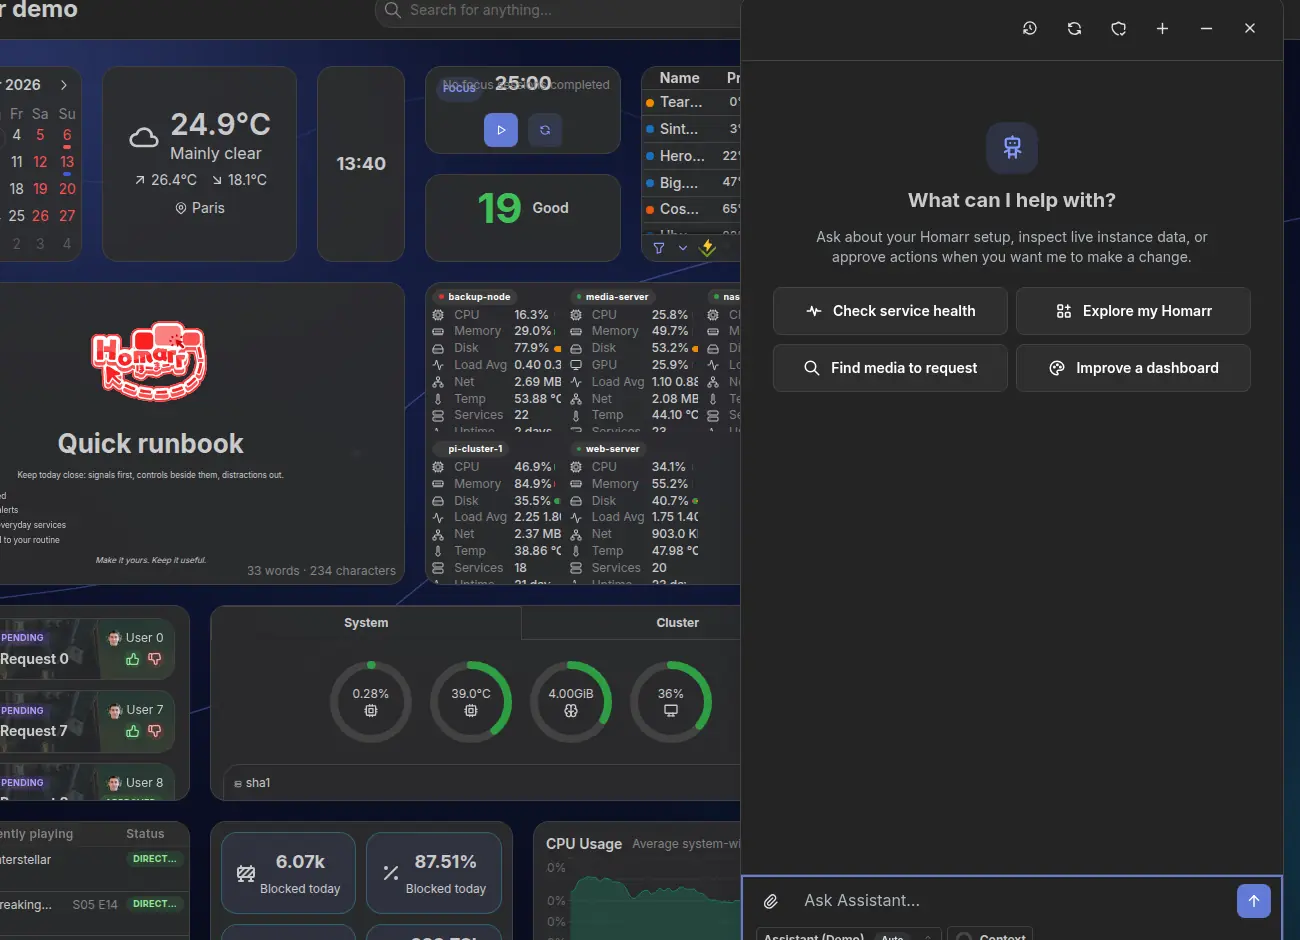Click Explore my Homarr suggestion
Screen dimensions: 1300x940
(1133, 311)
